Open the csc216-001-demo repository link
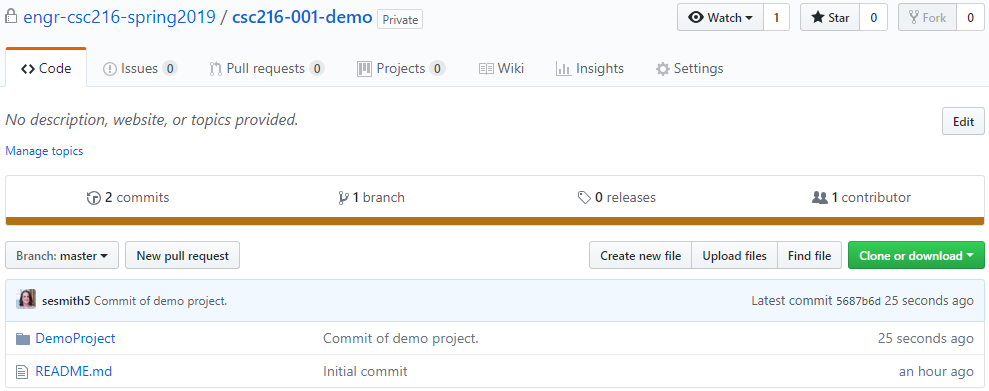 click(x=302, y=17)
